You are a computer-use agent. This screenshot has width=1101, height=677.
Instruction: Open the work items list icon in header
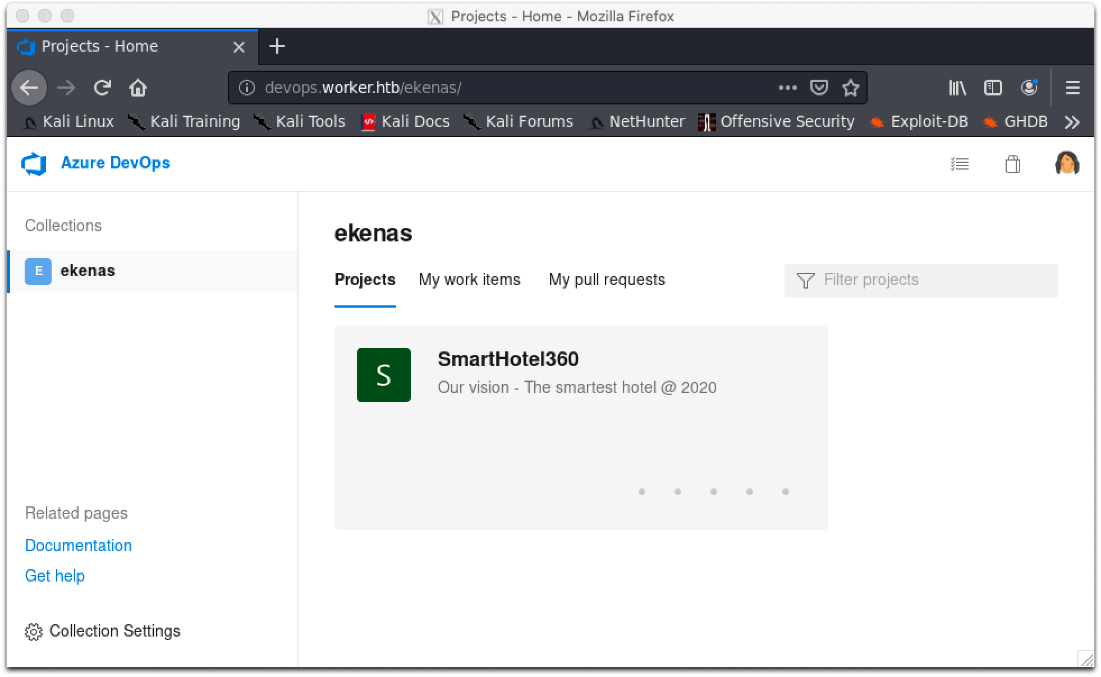959,164
